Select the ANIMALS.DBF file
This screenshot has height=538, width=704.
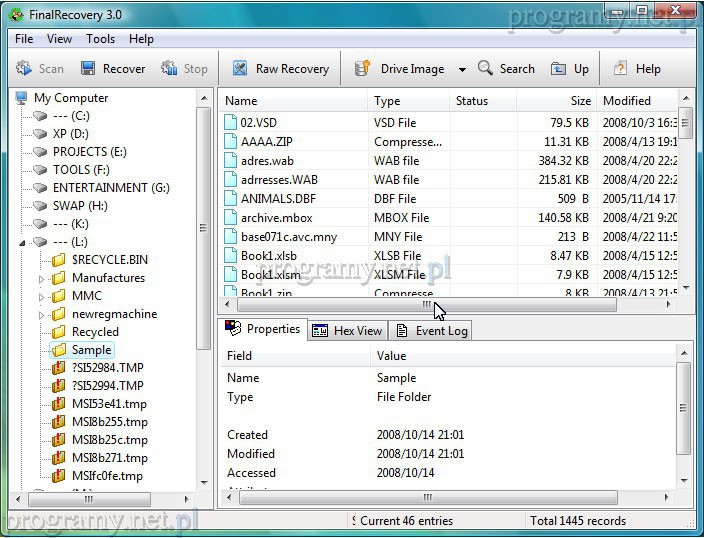click(277, 198)
